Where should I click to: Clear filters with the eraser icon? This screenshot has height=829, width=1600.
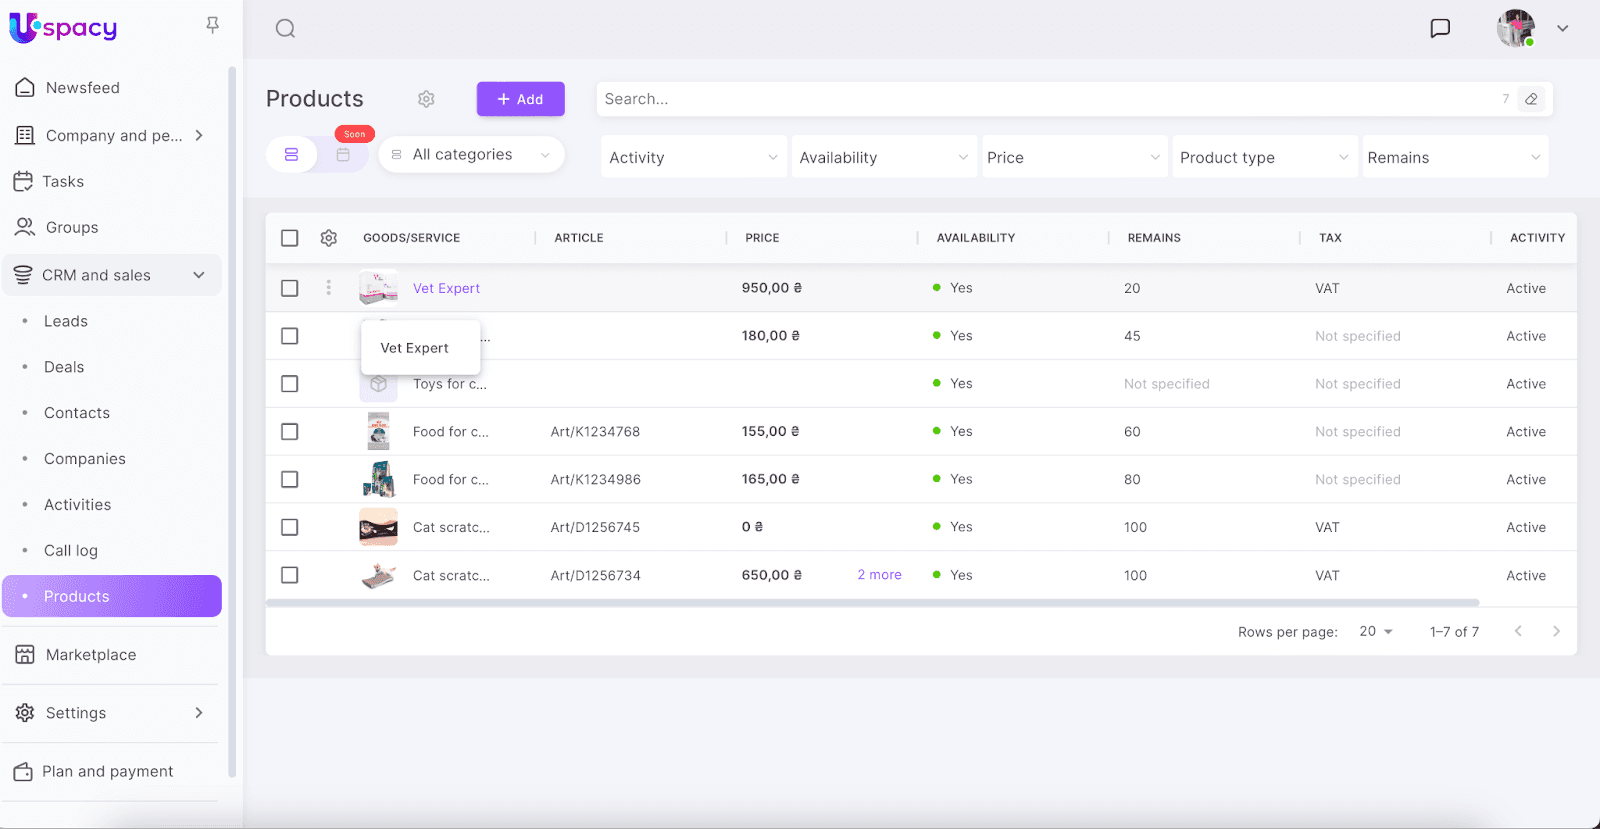pos(1531,99)
